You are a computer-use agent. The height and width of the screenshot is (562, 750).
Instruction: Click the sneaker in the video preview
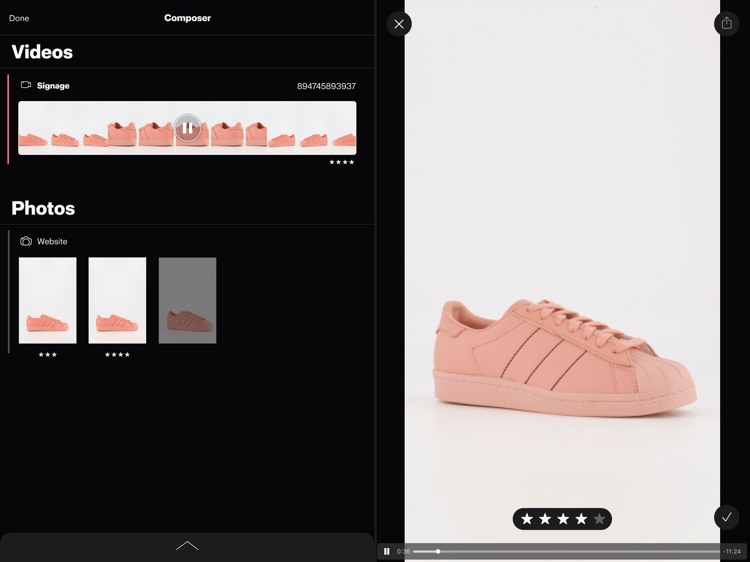[x=565, y=357]
